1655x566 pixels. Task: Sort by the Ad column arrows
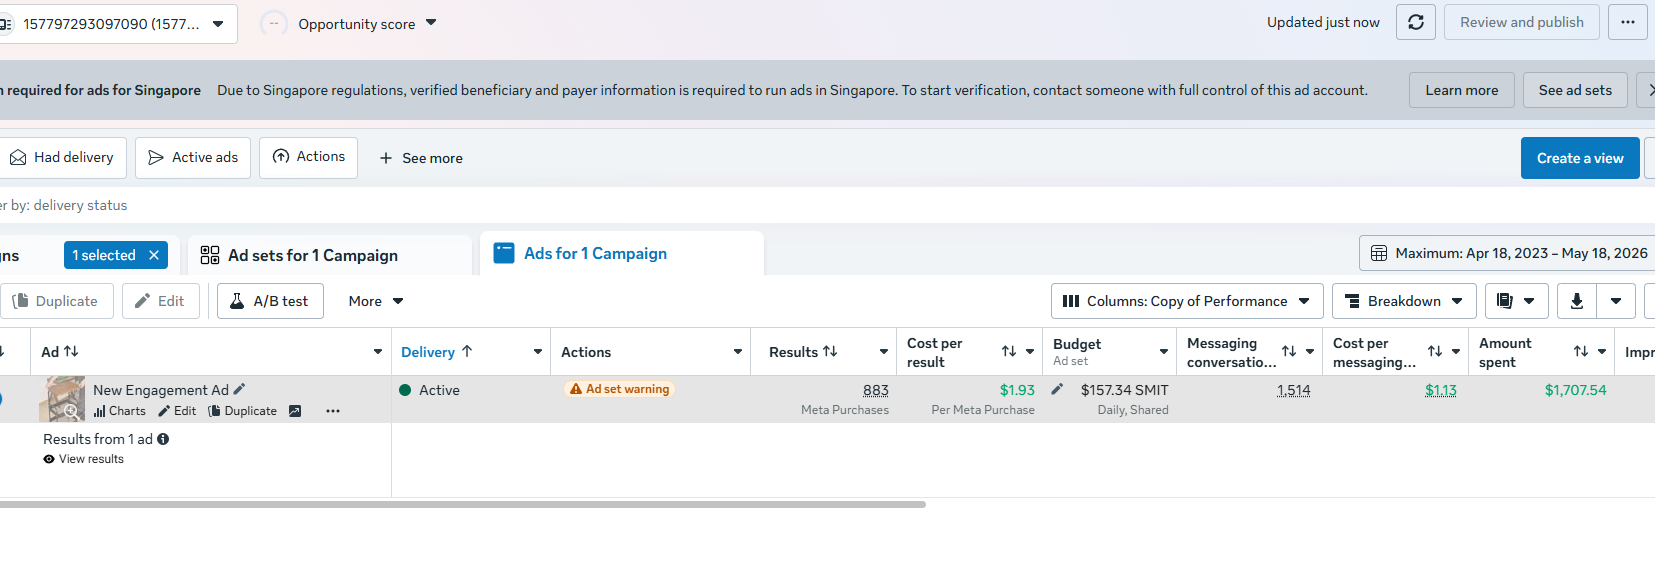[x=71, y=351]
